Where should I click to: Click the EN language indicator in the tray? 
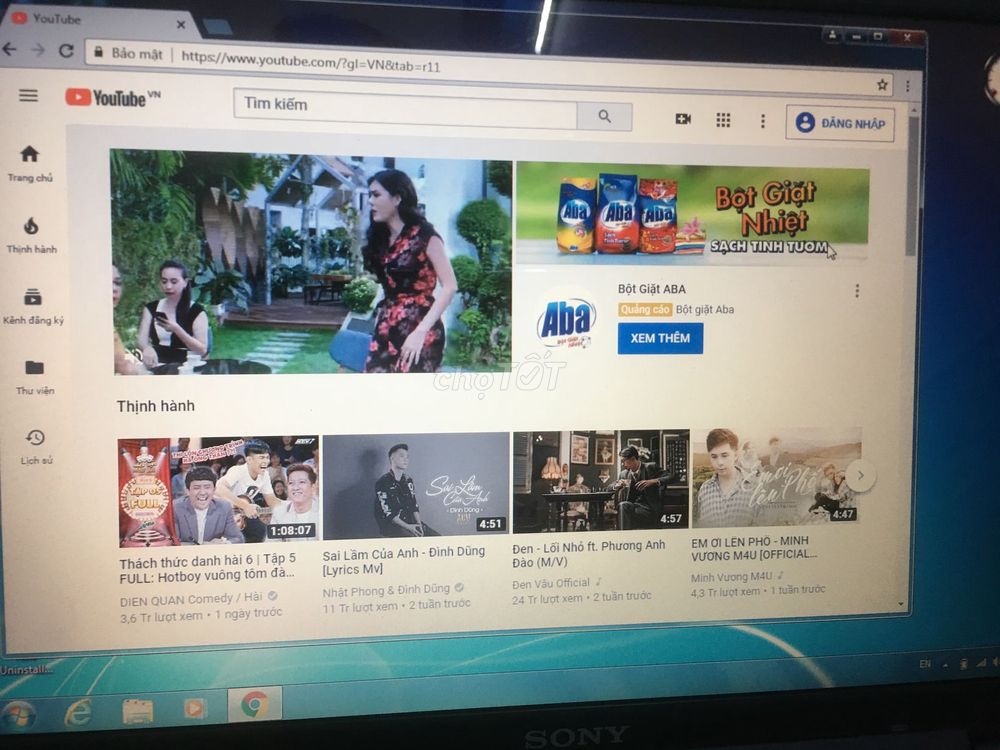(925, 664)
